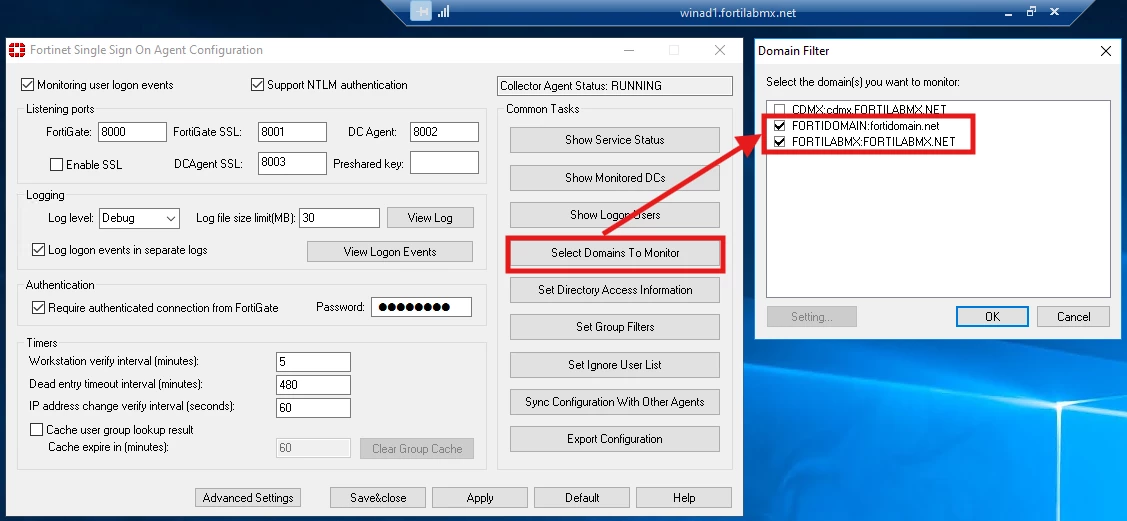Close the Domain Filter dialog with X
This screenshot has width=1127, height=521.
pos(1106,51)
